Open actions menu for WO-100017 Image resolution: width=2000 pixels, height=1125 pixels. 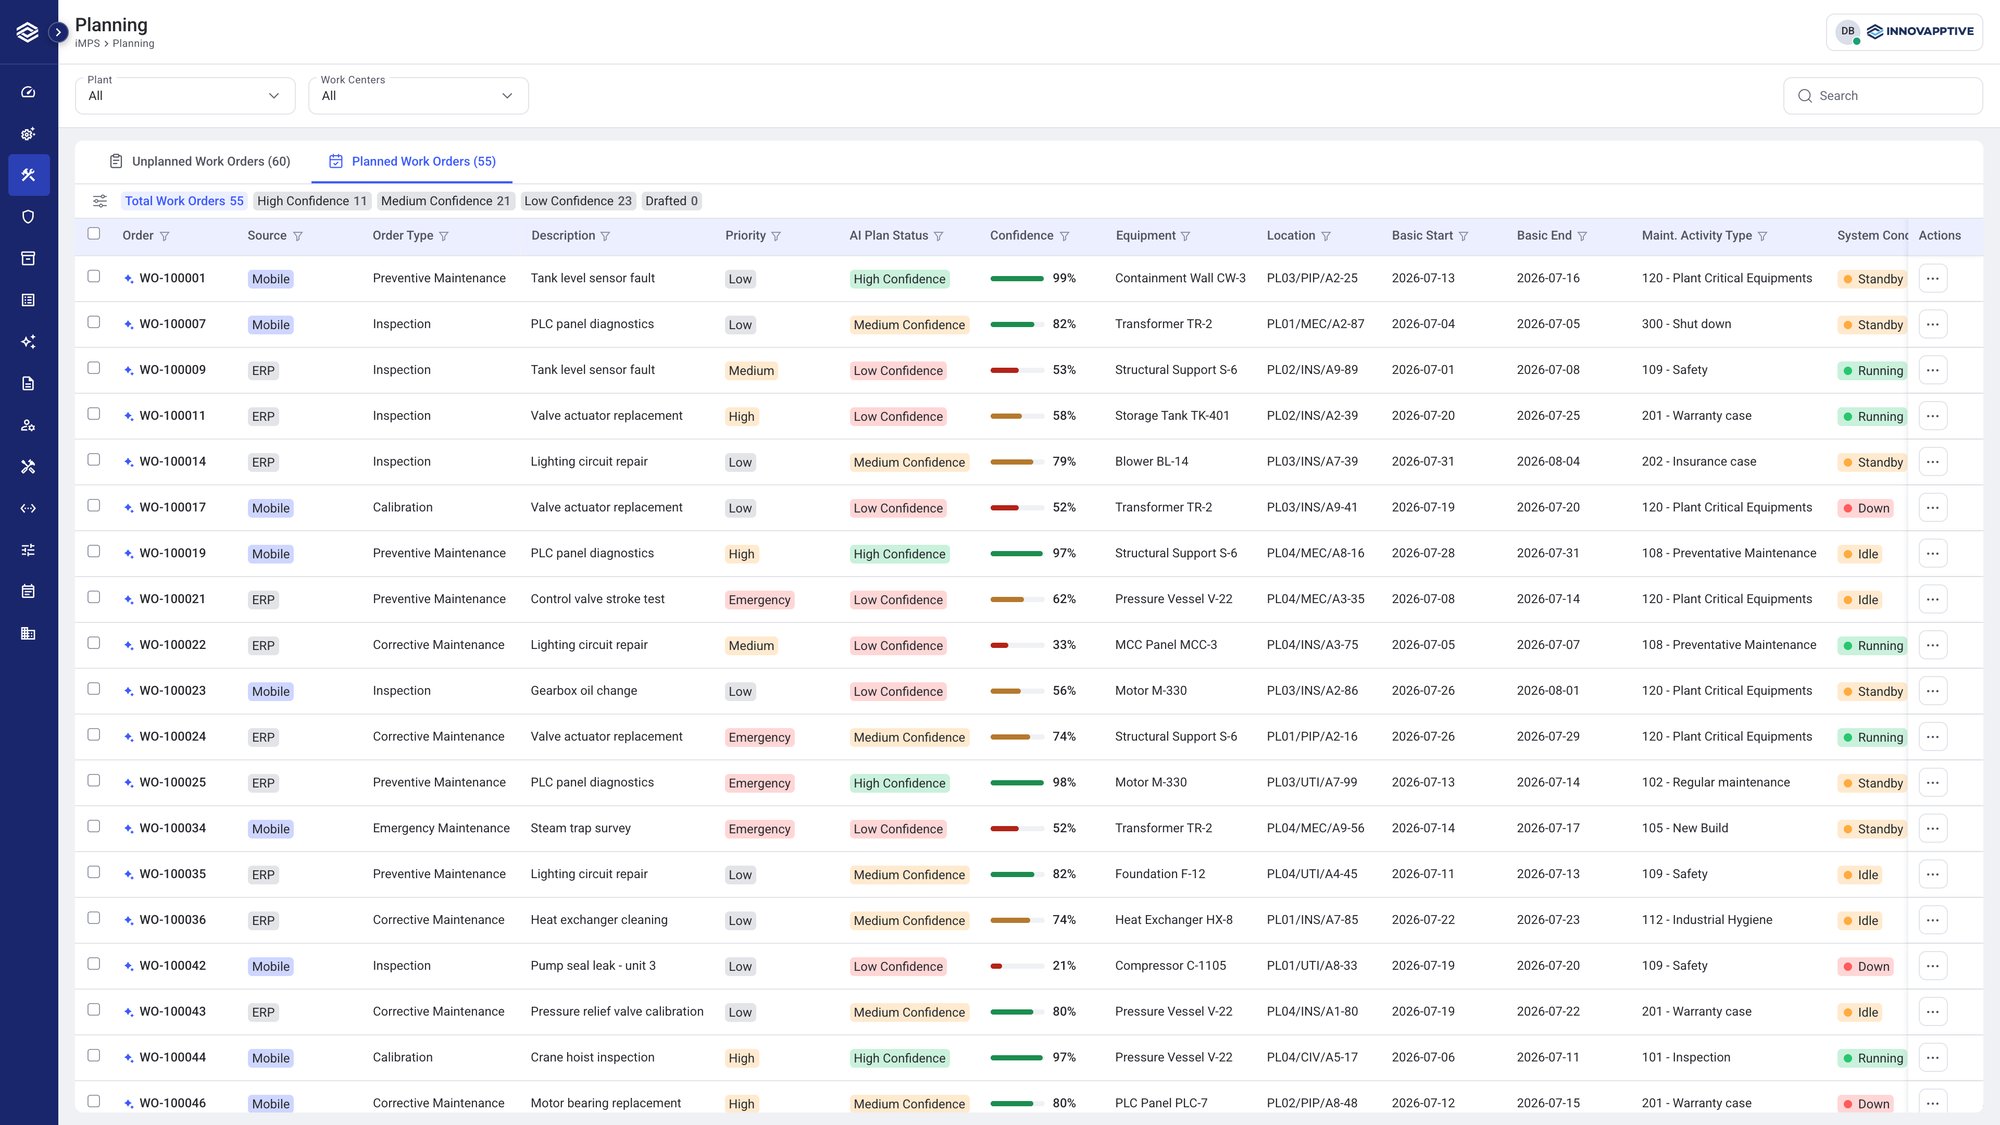1932,508
